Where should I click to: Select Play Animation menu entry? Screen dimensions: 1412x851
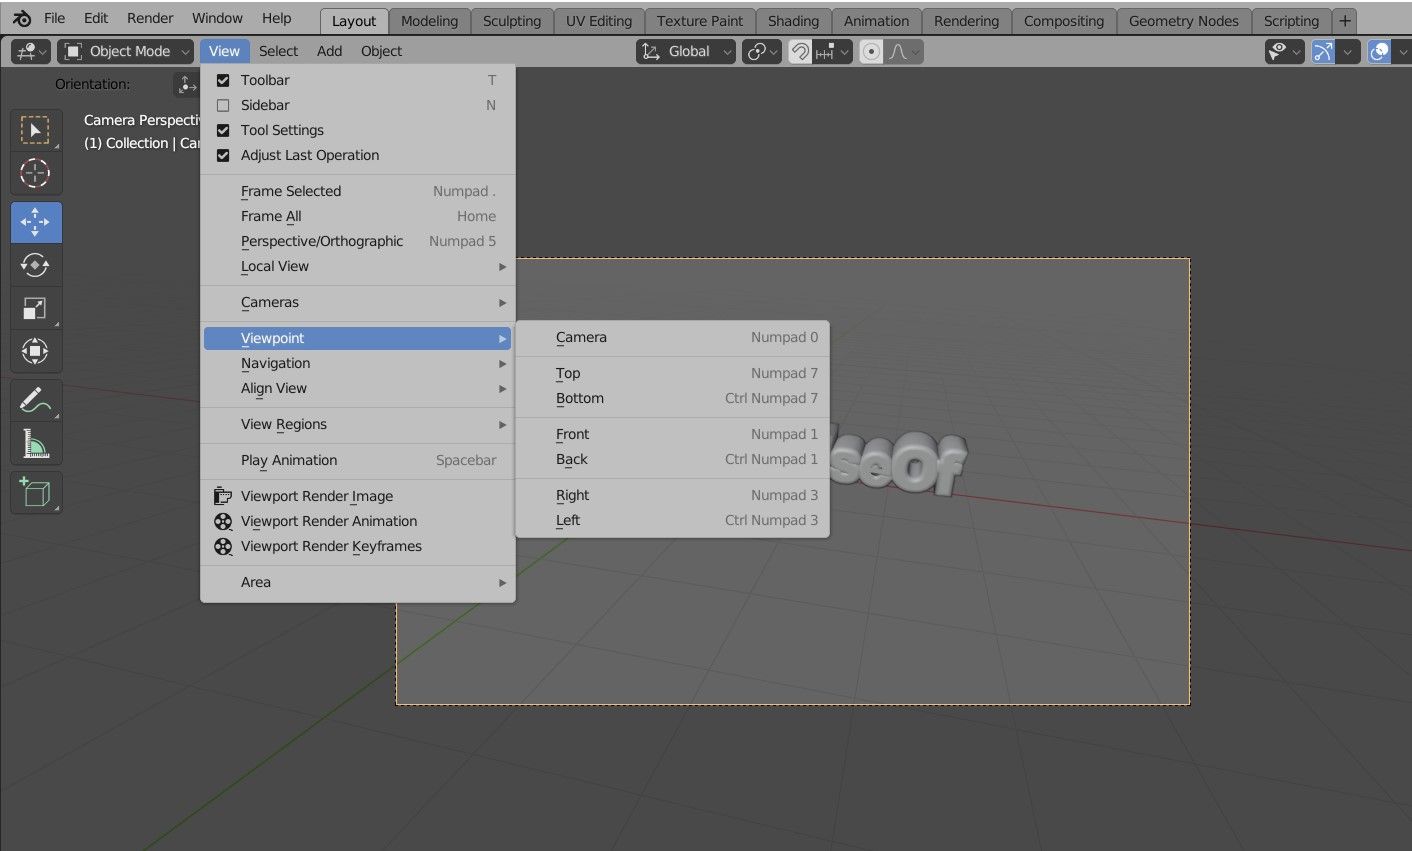click(x=358, y=461)
